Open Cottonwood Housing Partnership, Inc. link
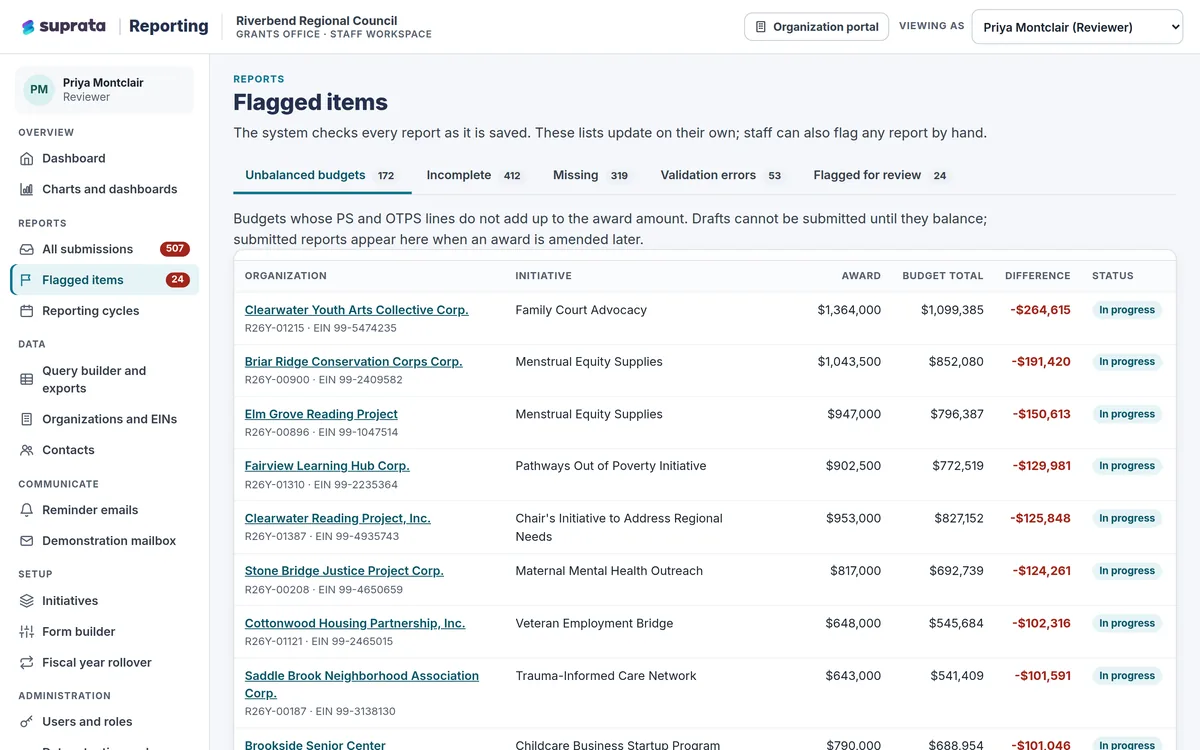 click(x=355, y=623)
